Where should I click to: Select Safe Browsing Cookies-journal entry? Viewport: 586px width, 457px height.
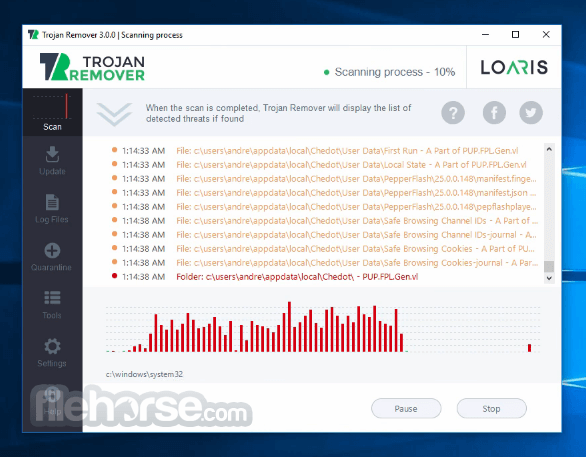pyautogui.click(x=324, y=263)
